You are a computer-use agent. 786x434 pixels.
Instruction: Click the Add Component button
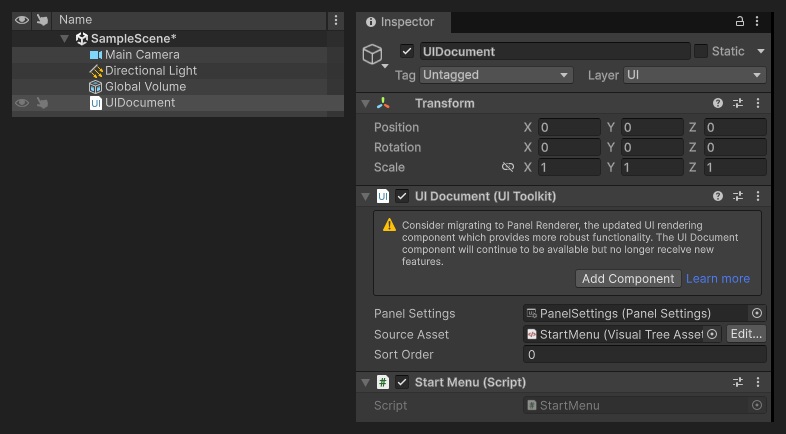pyautogui.click(x=628, y=279)
